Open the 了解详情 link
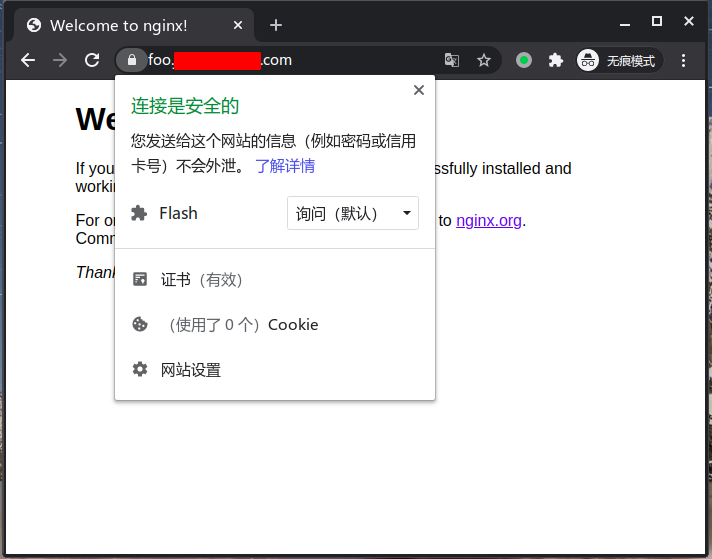The image size is (712, 559). pos(285,166)
